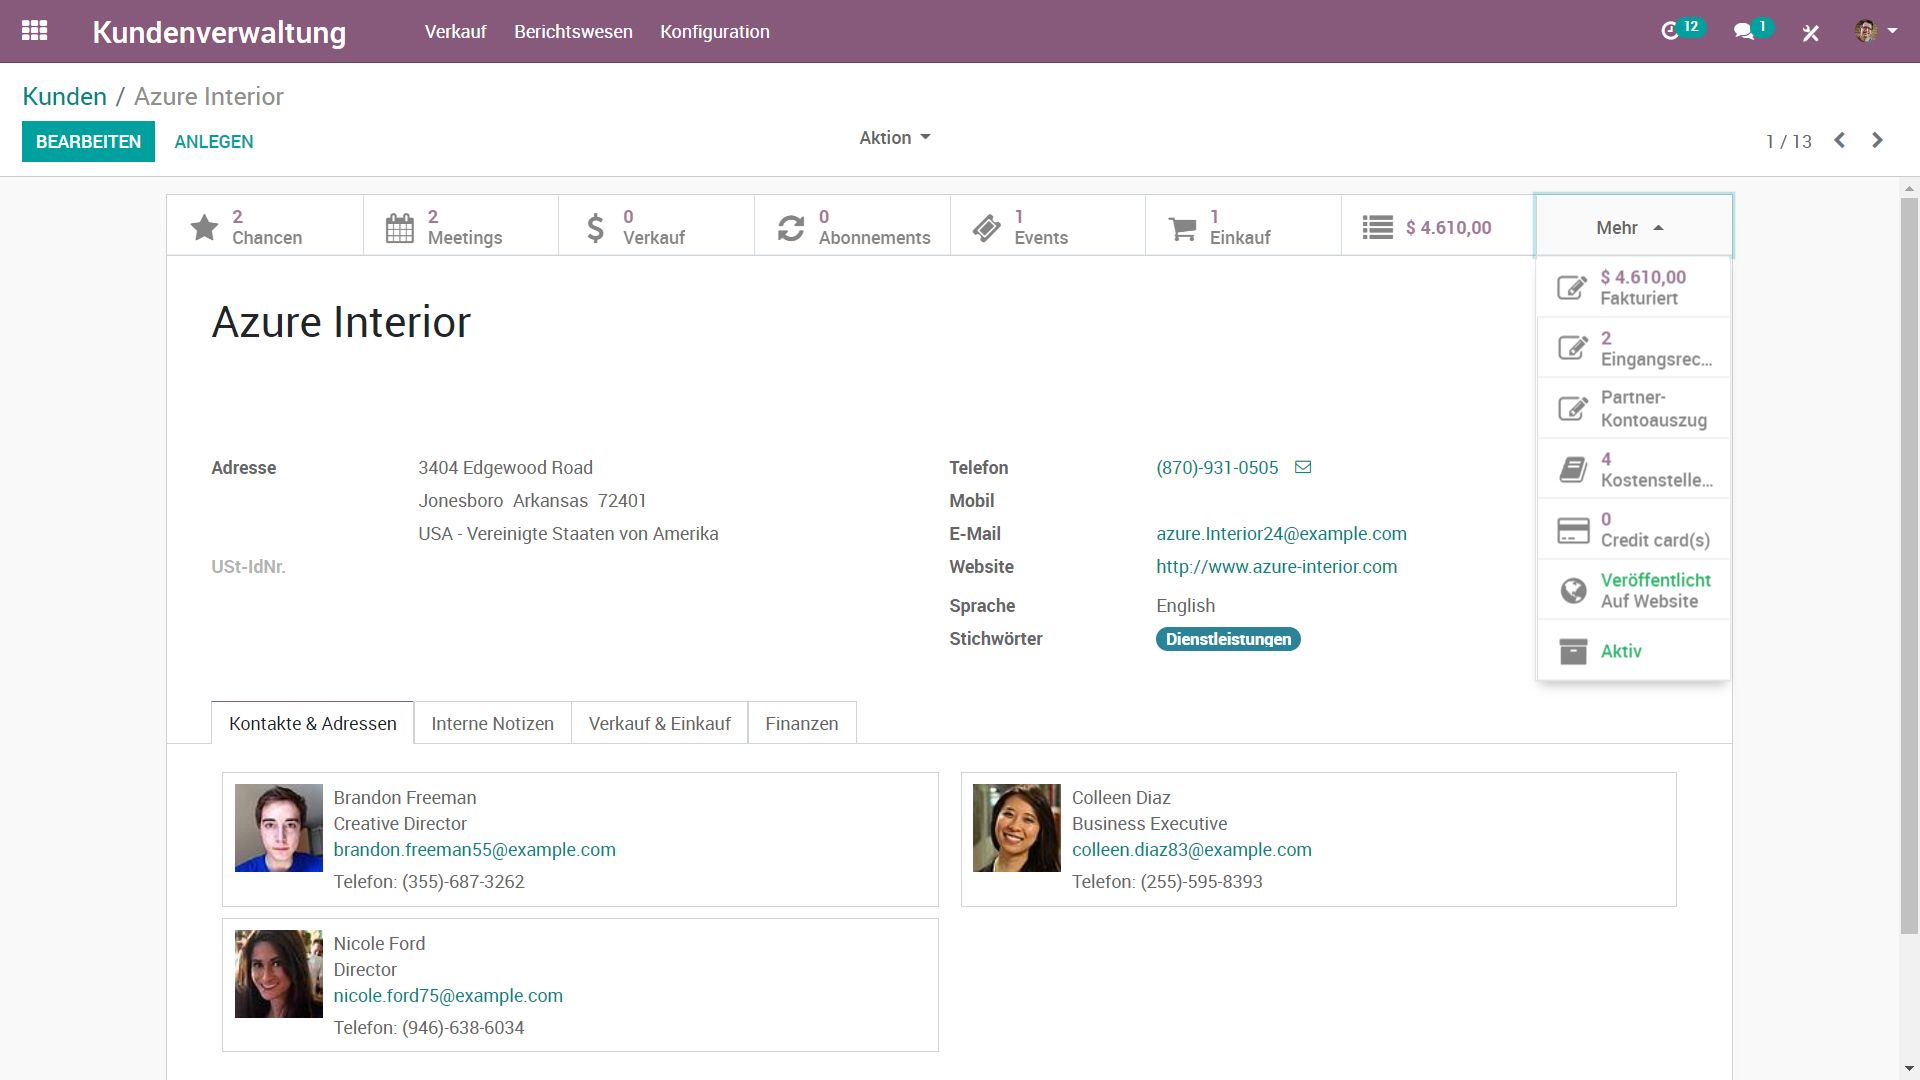The width and height of the screenshot is (1920, 1080).
Task: Click the activities clock icon with badge 12
Action: click(x=1670, y=32)
